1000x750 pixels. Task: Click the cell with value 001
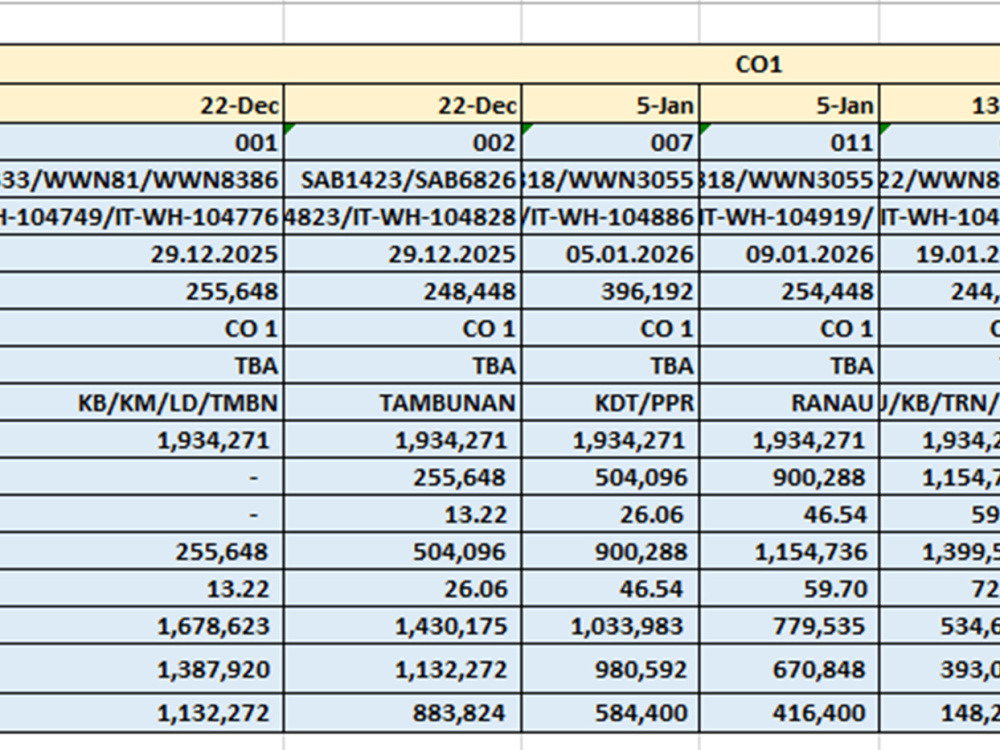coord(142,142)
